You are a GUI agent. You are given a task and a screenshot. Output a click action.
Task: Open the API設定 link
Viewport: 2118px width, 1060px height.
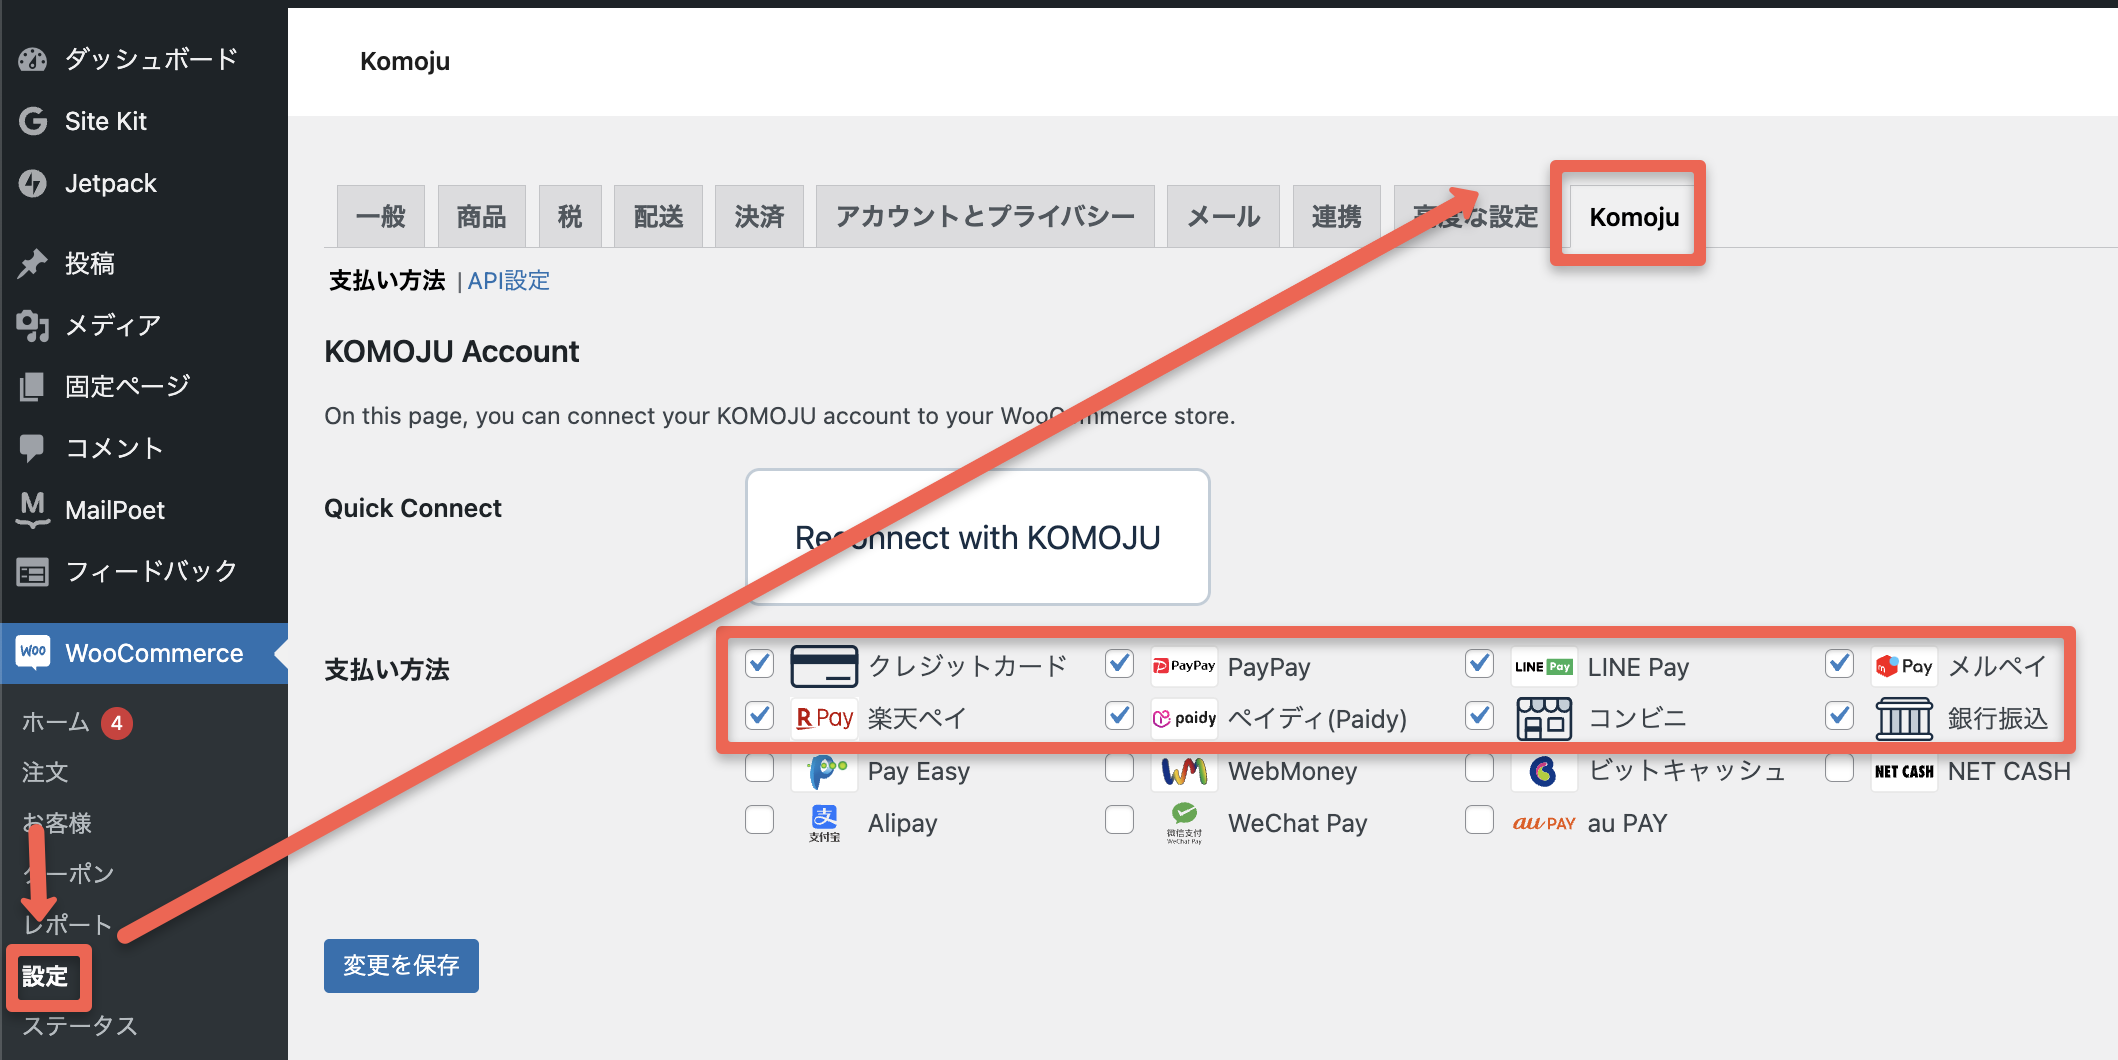pyautogui.click(x=508, y=281)
